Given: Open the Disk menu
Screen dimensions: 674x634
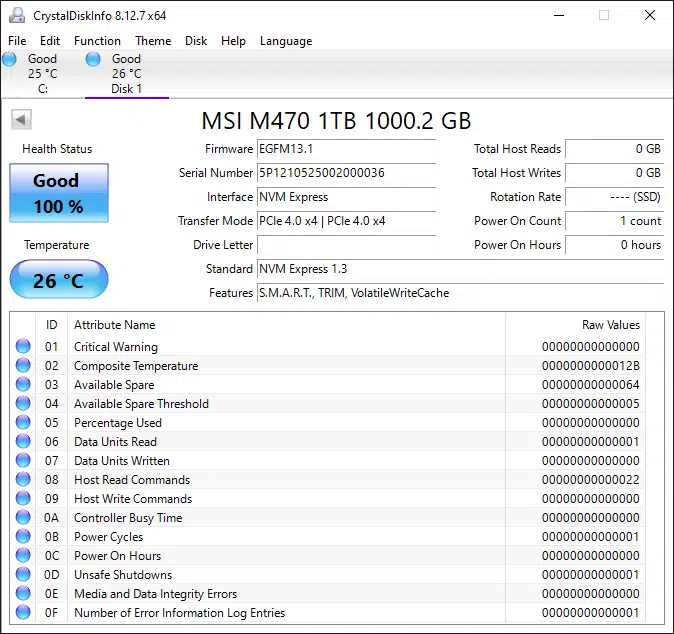Looking at the screenshot, I should (196, 41).
